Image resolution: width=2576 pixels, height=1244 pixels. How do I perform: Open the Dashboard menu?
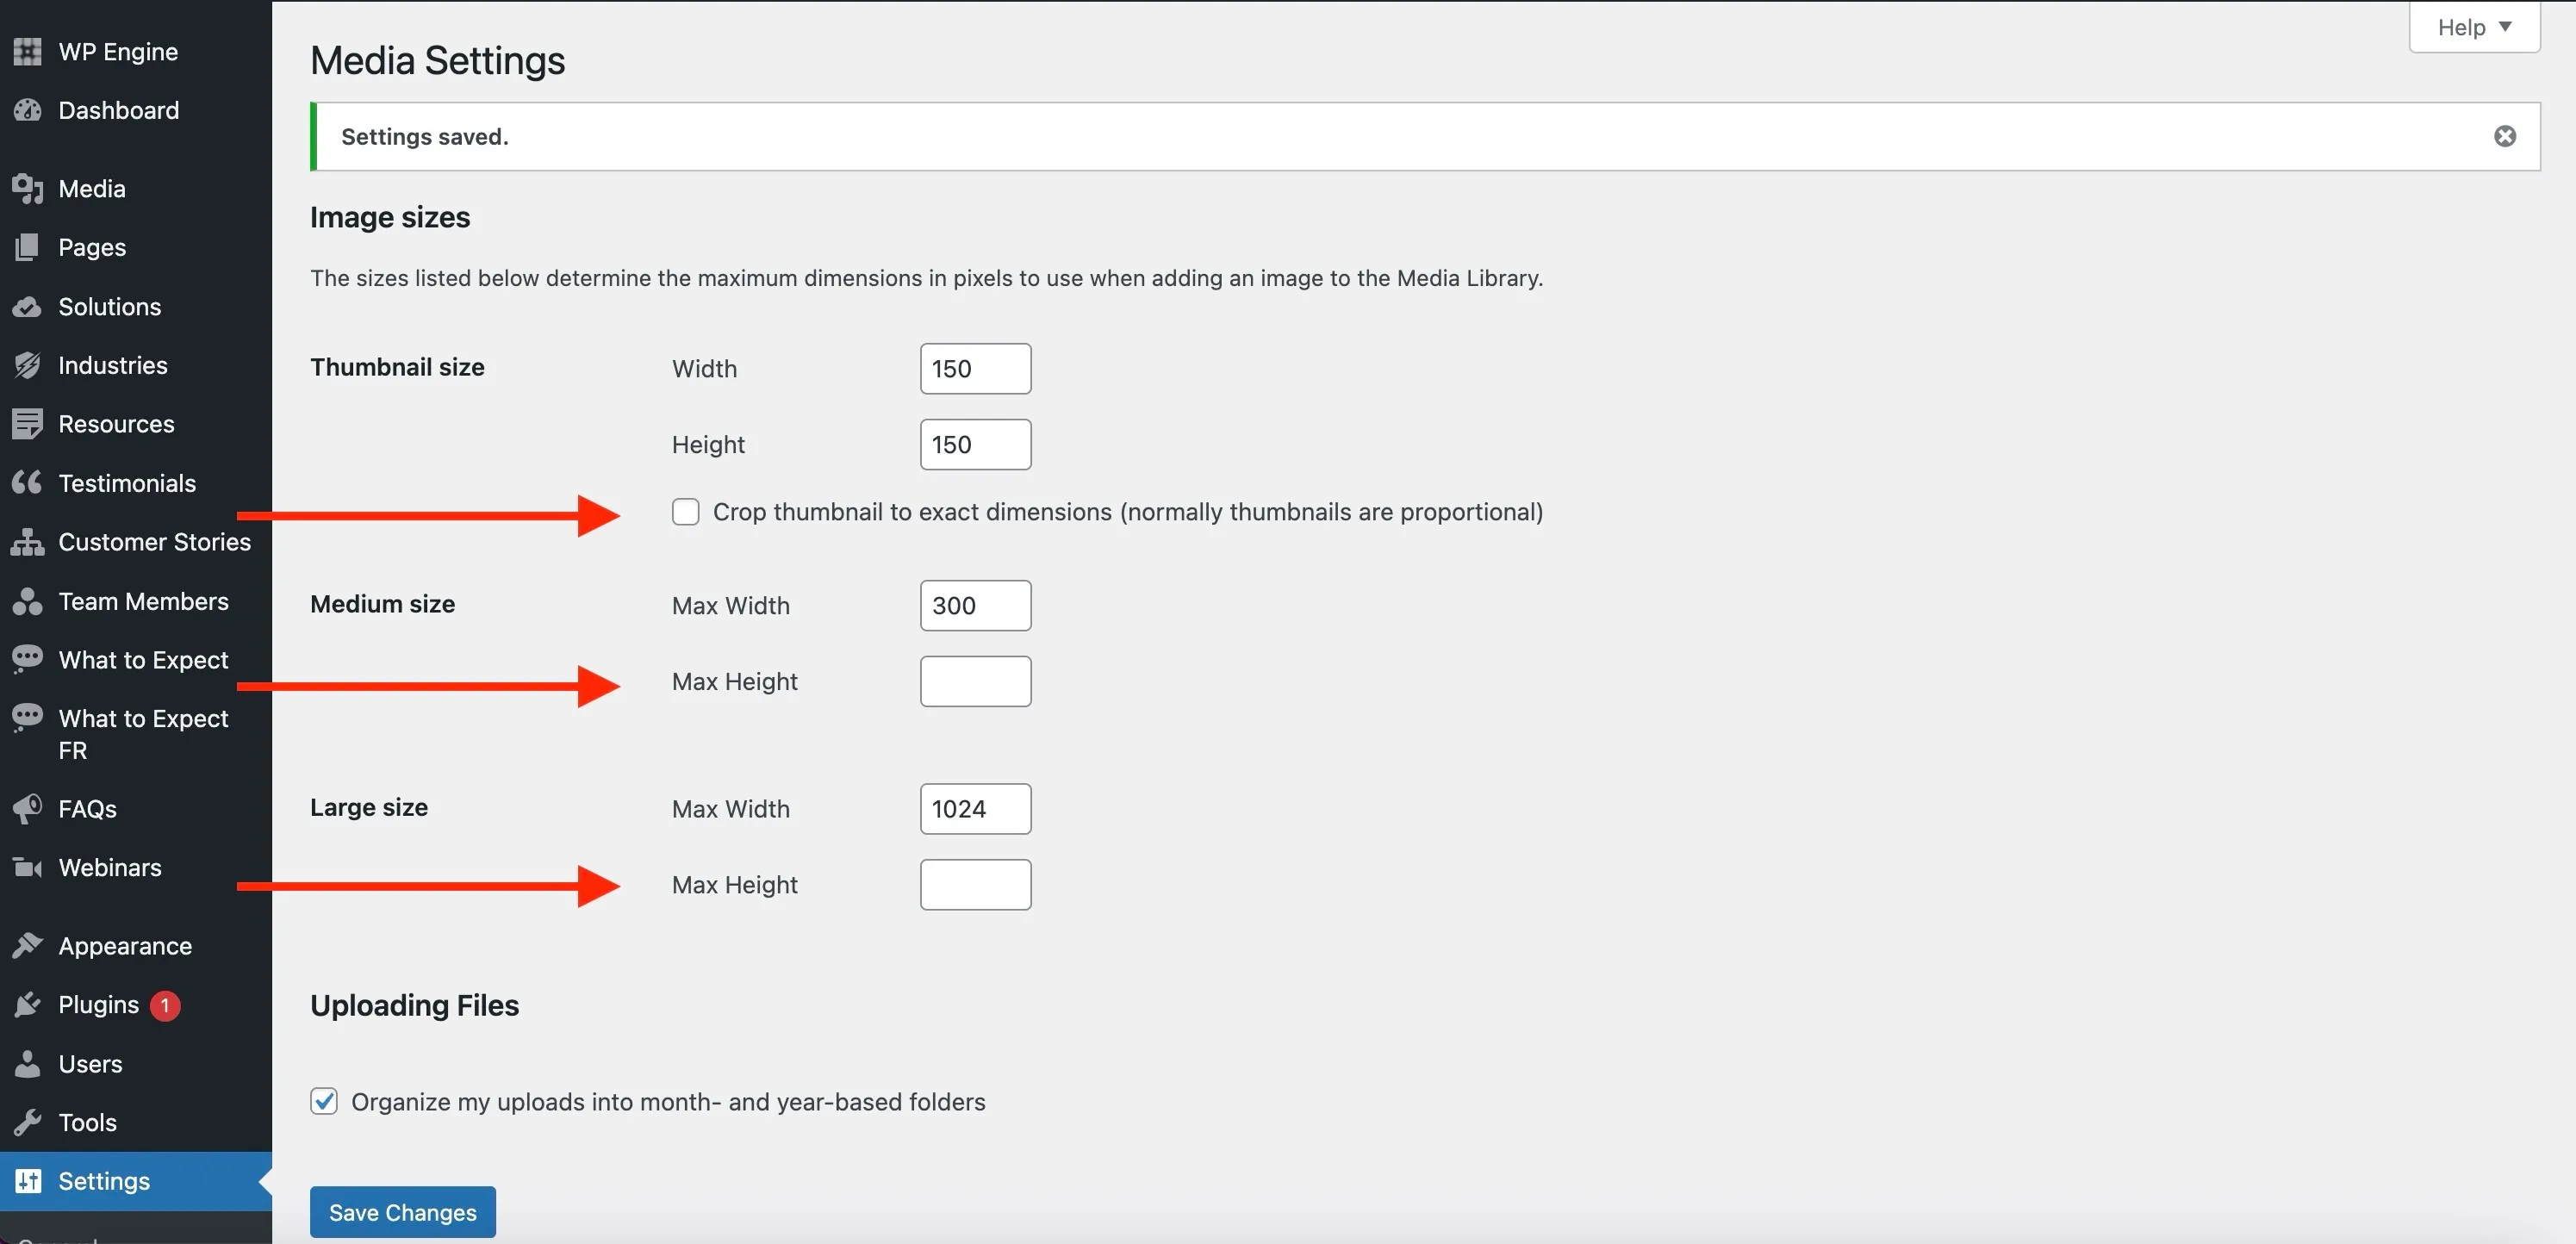click(x=118, y=110)
